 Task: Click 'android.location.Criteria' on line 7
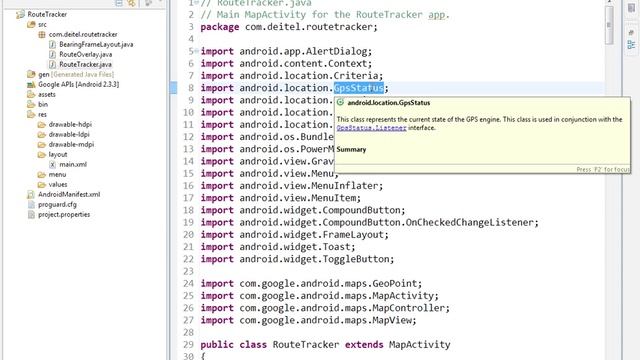point(309,76)
